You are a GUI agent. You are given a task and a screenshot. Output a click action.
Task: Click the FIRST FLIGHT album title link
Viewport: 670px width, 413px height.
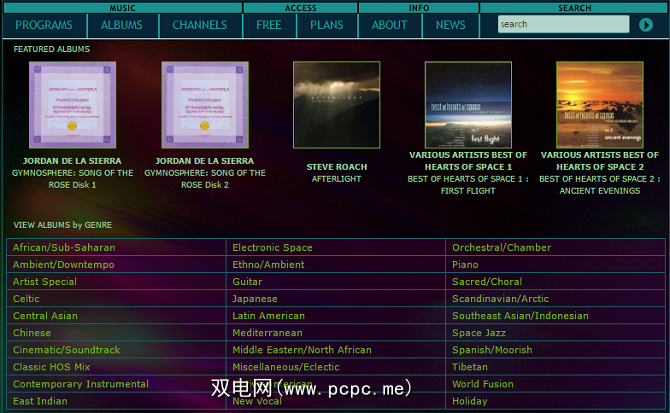click(468, 185)
